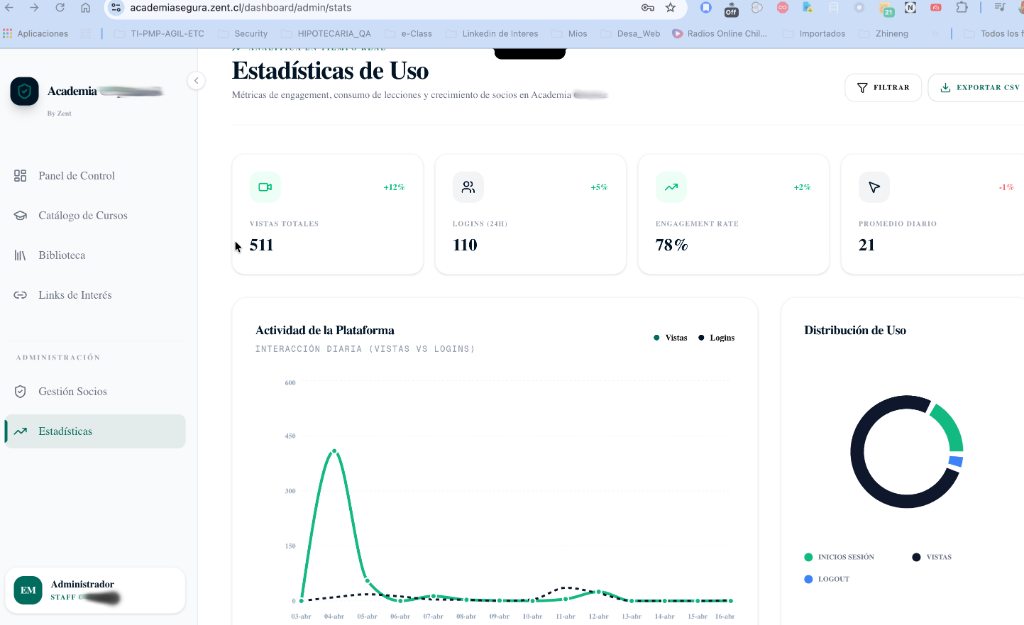Image resolution: width=1024 pixels, height=625 pixels.
Task: Click the trending arrow icon on Engagement Rate
Action: point(671,187)
